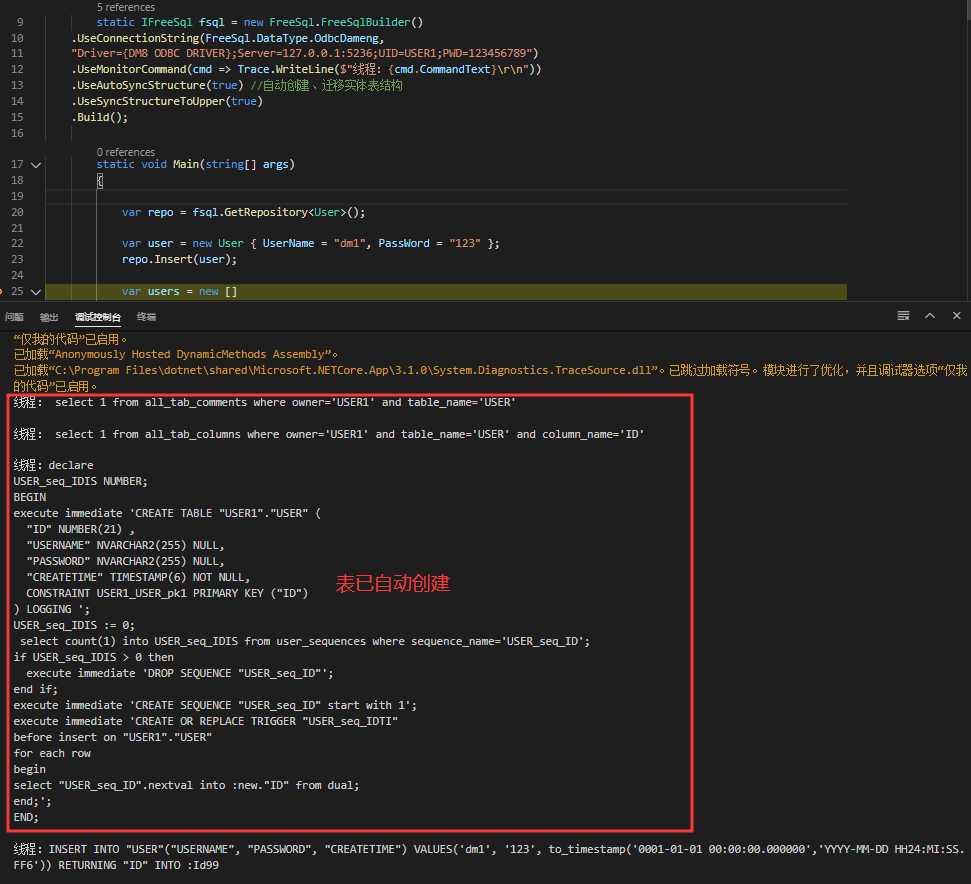Screen dimensions: 971x884
Task: Close the bottom panel
Action: click(x=956, y=316)
